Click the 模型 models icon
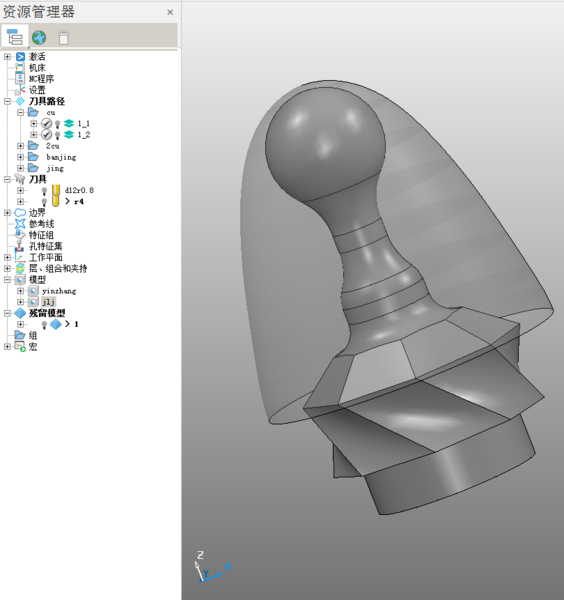The image size is (564, 600). (x=20, y=280)
